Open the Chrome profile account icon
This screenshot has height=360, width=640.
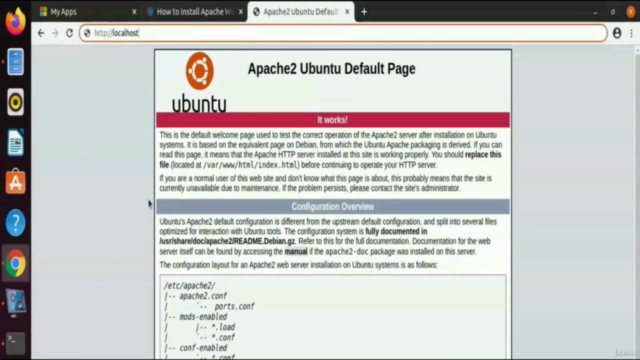click(x=617, y=33)
